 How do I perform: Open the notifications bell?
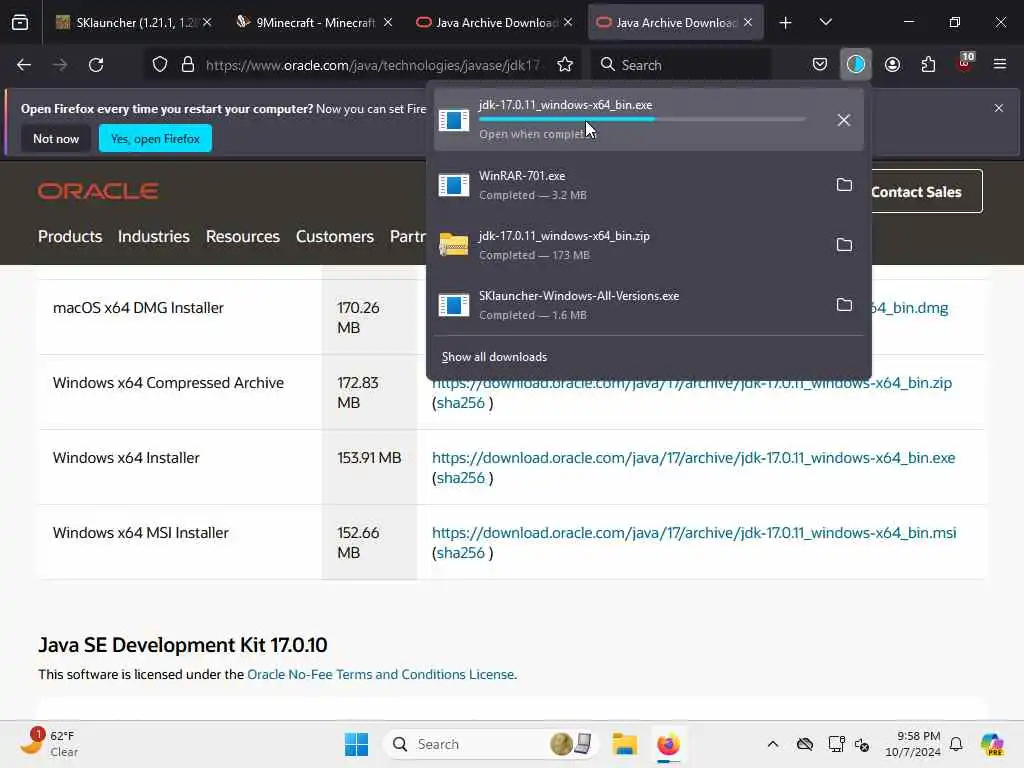[x=955, y=744]
